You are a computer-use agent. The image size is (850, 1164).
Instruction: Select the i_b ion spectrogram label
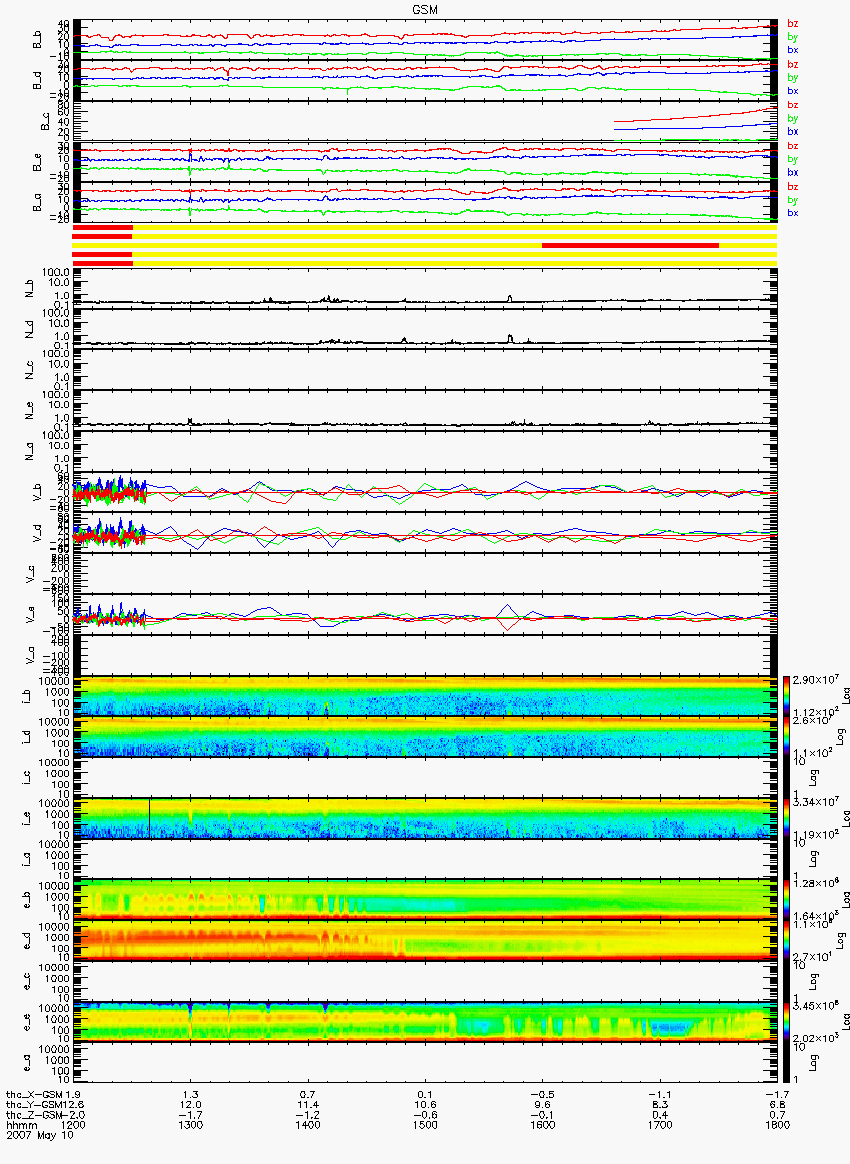coord(25,696)
